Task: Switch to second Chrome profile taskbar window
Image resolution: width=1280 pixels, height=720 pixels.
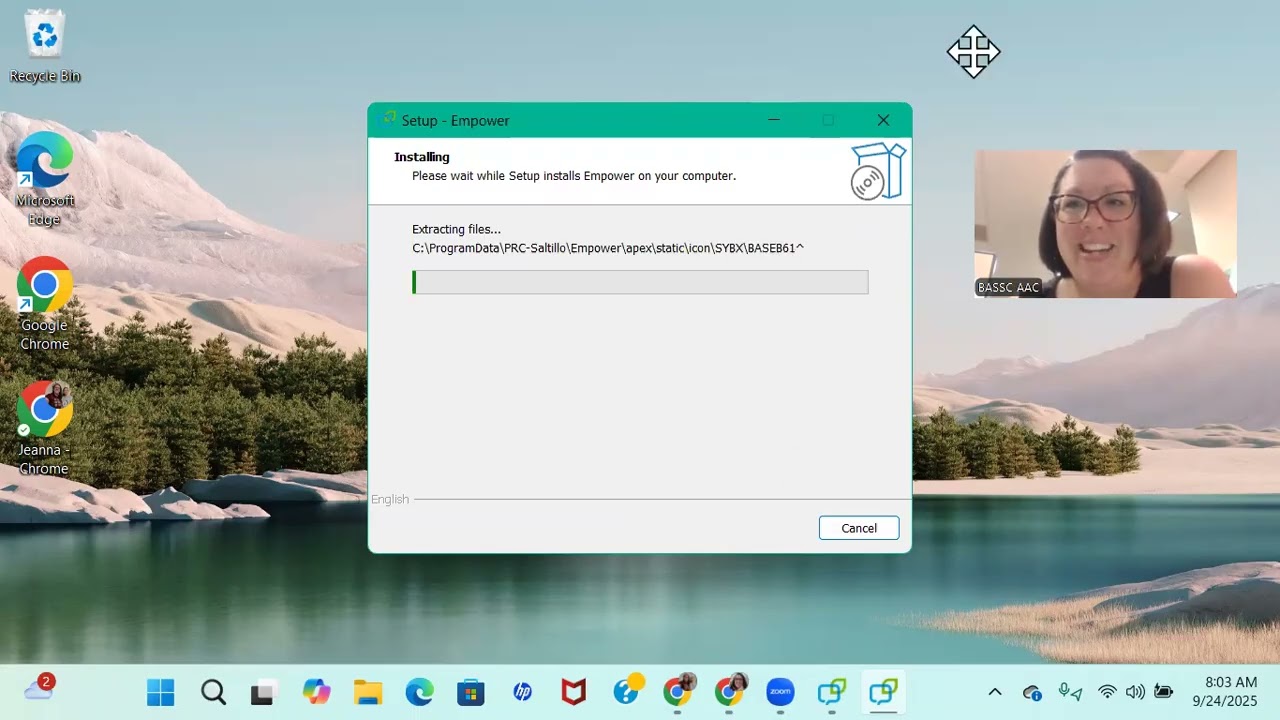Action: (x=730, y=691)
